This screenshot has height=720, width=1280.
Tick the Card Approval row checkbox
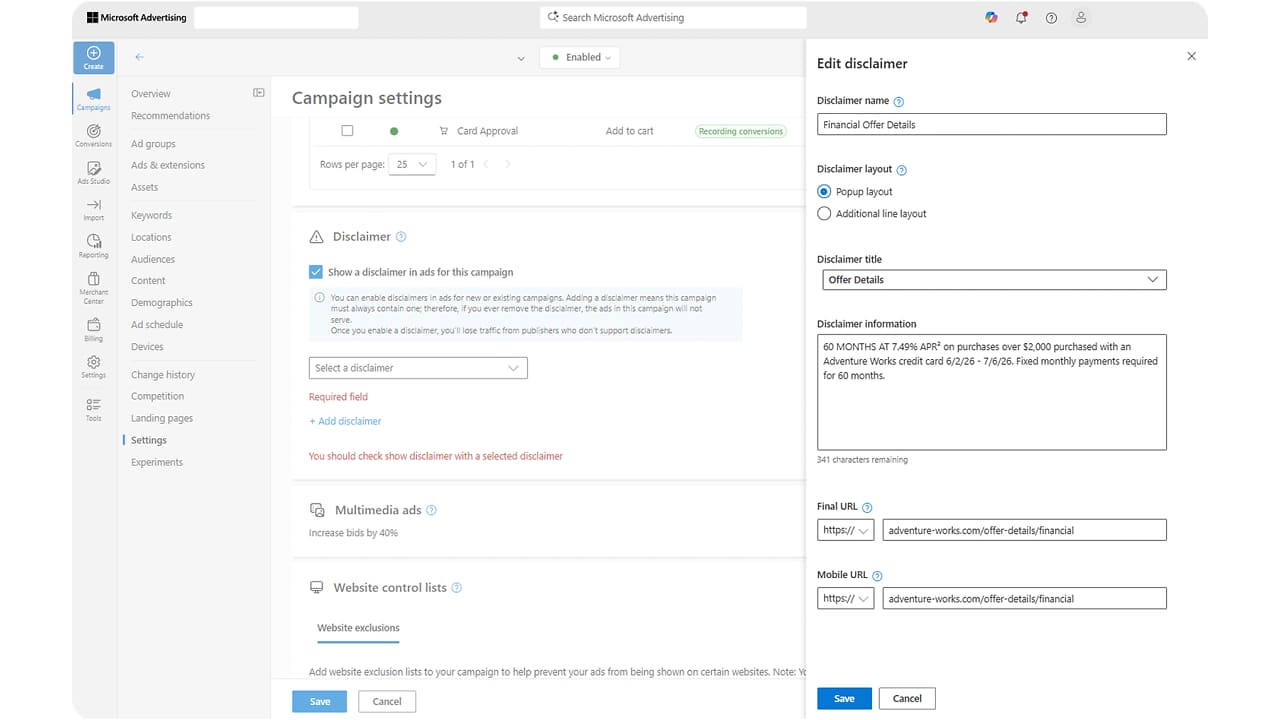coord(347,131)
